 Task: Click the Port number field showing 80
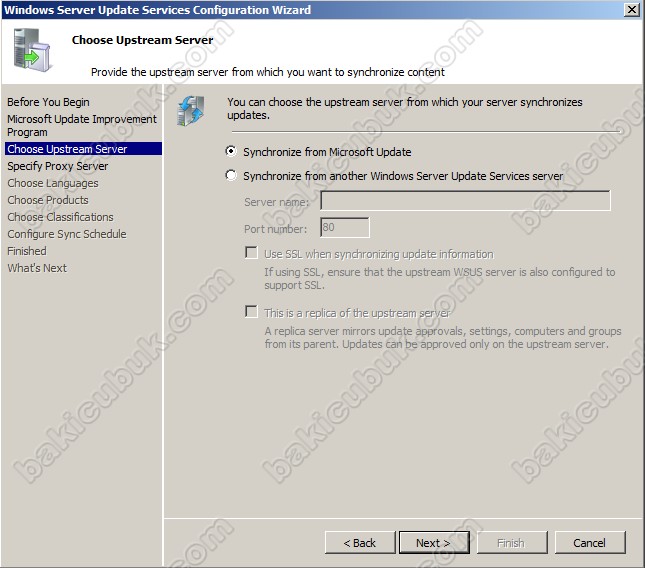(x=345, y=227)
